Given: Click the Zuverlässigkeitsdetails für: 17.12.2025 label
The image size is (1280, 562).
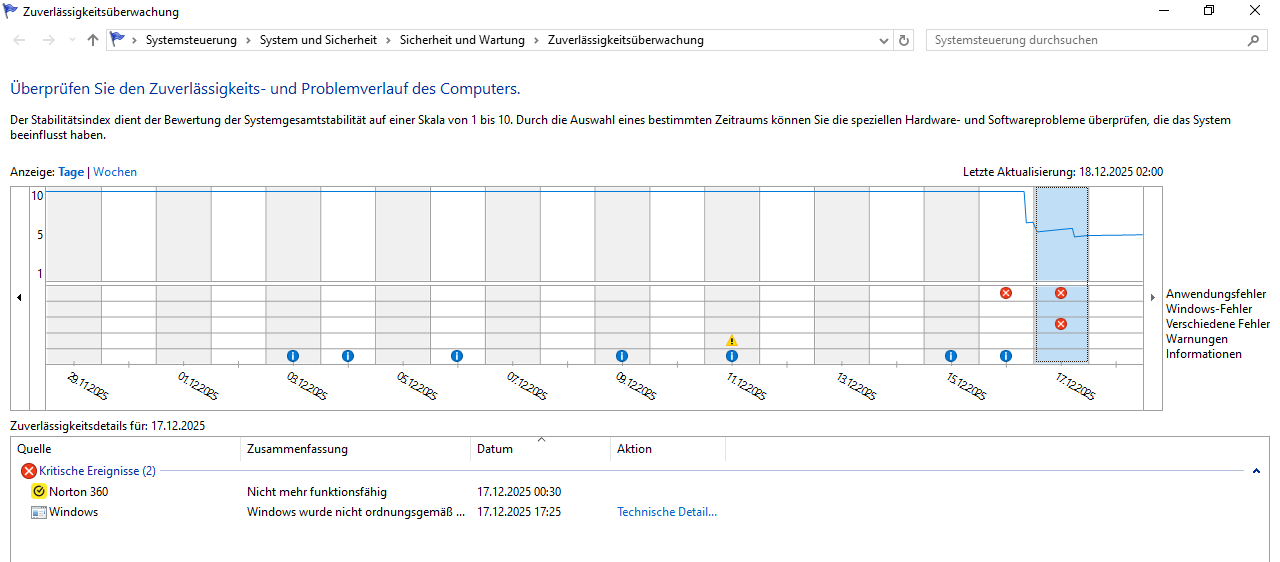Looking at the screenshot, I should tap(108, 425).
